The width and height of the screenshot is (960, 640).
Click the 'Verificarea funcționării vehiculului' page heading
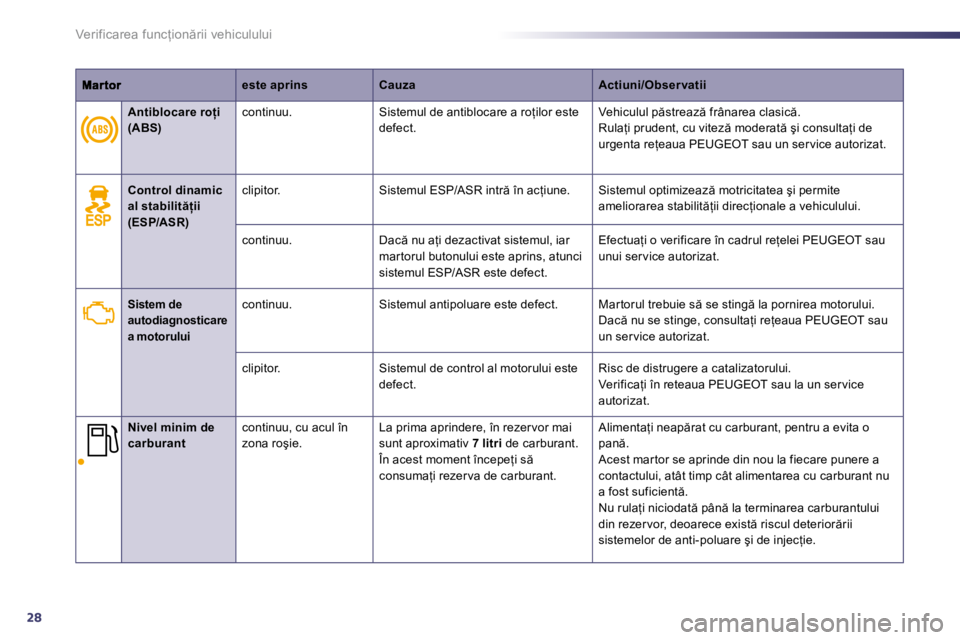pyautogui.click(x=173, y=34)
